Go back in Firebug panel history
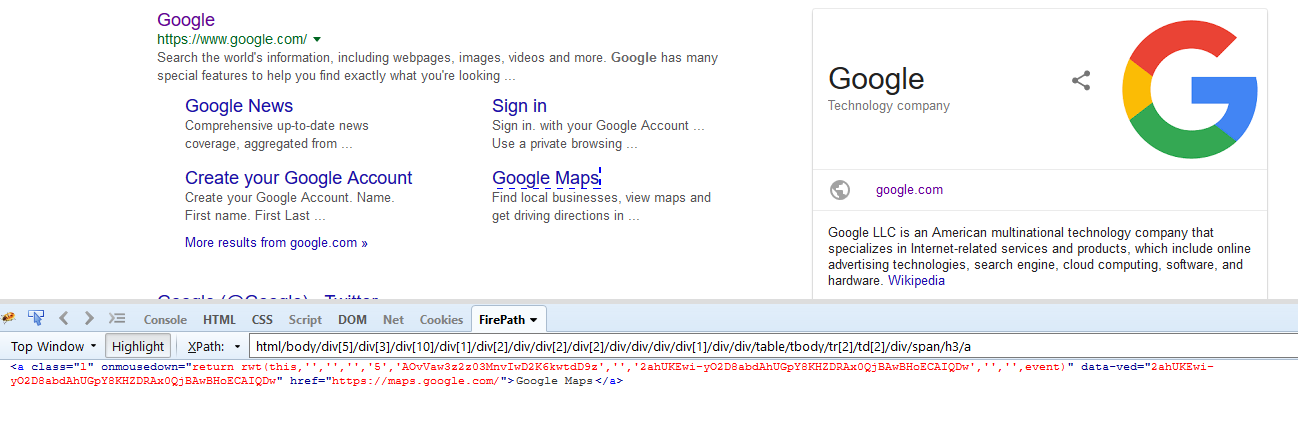This screenshot has width=1298, height=445. (x=64, y=319)
